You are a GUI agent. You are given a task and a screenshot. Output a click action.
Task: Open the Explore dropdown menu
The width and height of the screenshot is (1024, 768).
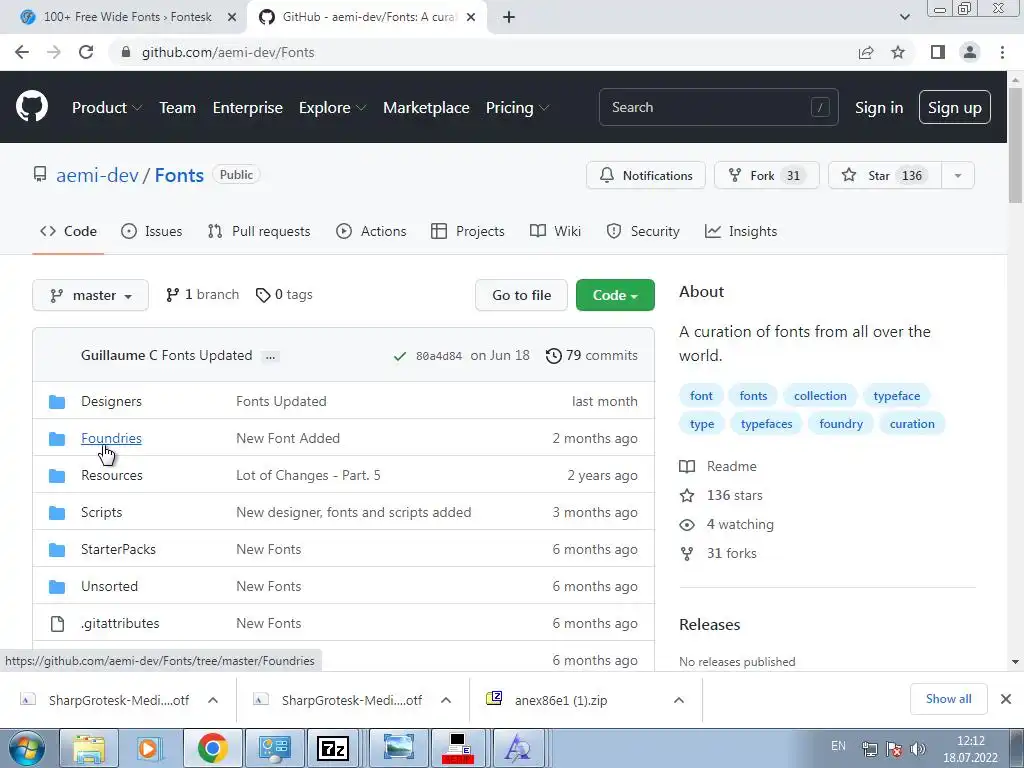pyautogui.click(x=332, y=108)
